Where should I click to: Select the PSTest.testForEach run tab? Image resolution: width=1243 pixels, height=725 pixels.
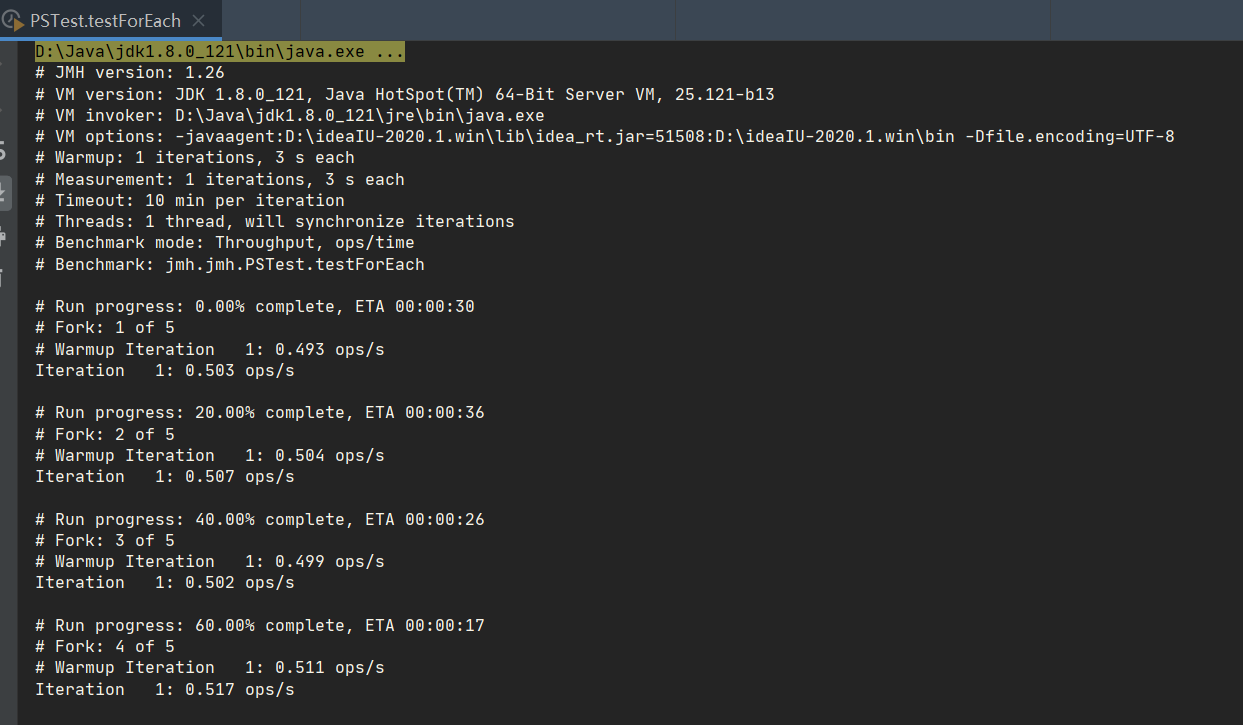(x=111, y=20)
